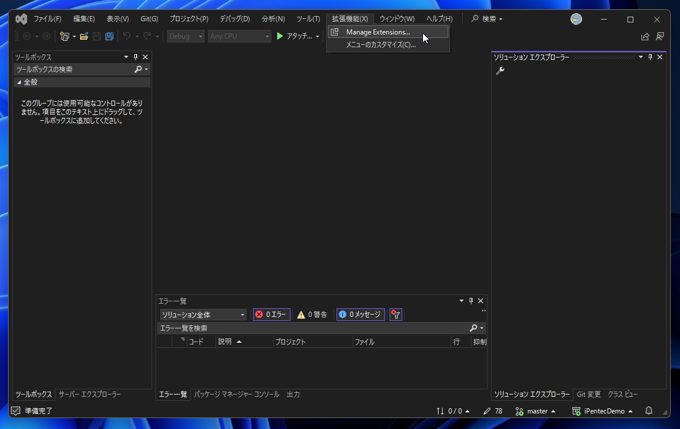Close the エラー一覧 panel
This screenshot has width=680, height=429.
481,301
